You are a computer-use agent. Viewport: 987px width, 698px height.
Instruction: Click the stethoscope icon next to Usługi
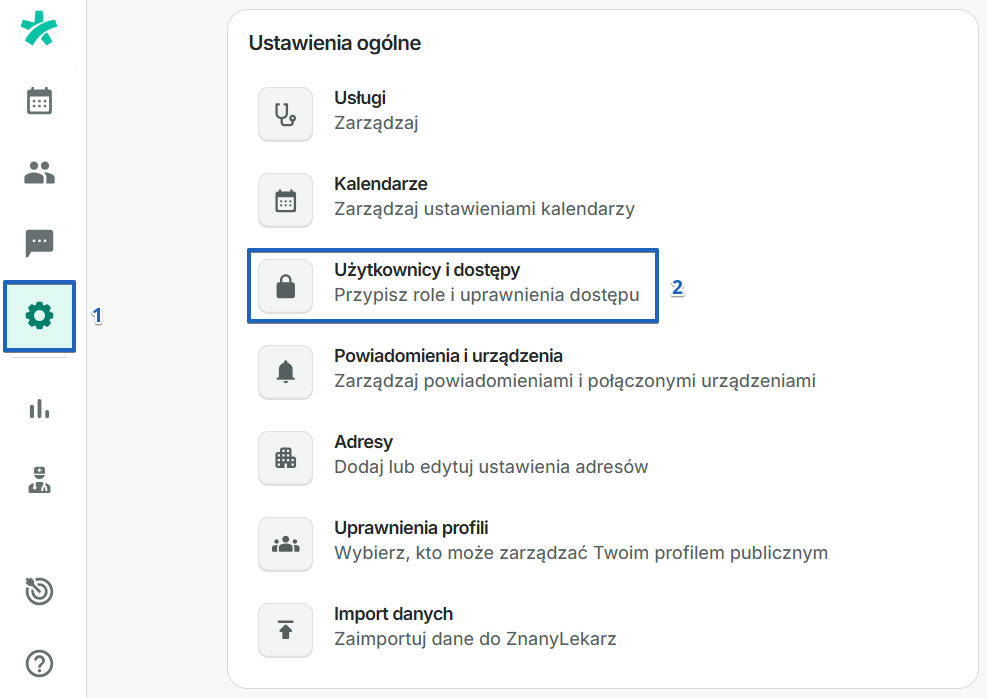pos(285,113)
